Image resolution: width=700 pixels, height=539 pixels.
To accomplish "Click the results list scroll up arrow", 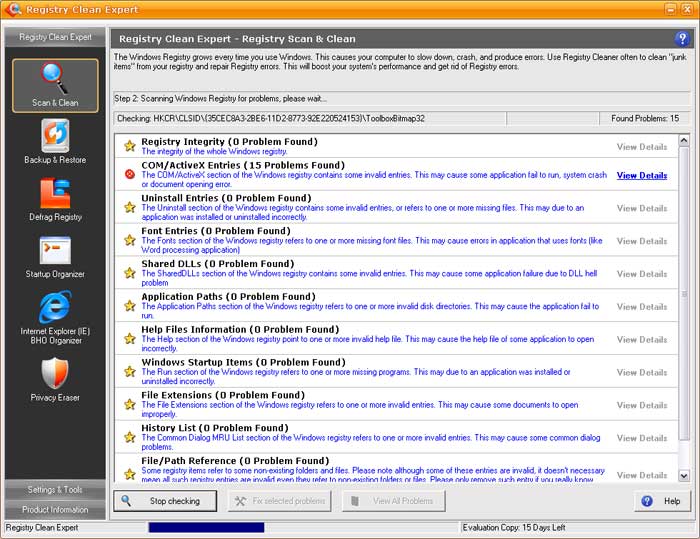I will coord(683,141).
